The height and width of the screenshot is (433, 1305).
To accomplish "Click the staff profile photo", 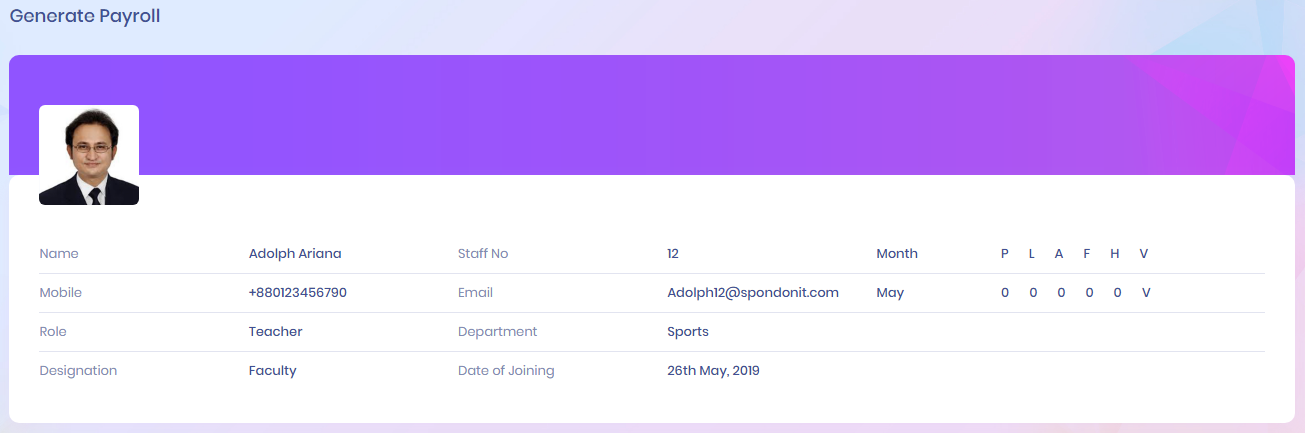I will [89, 155].
